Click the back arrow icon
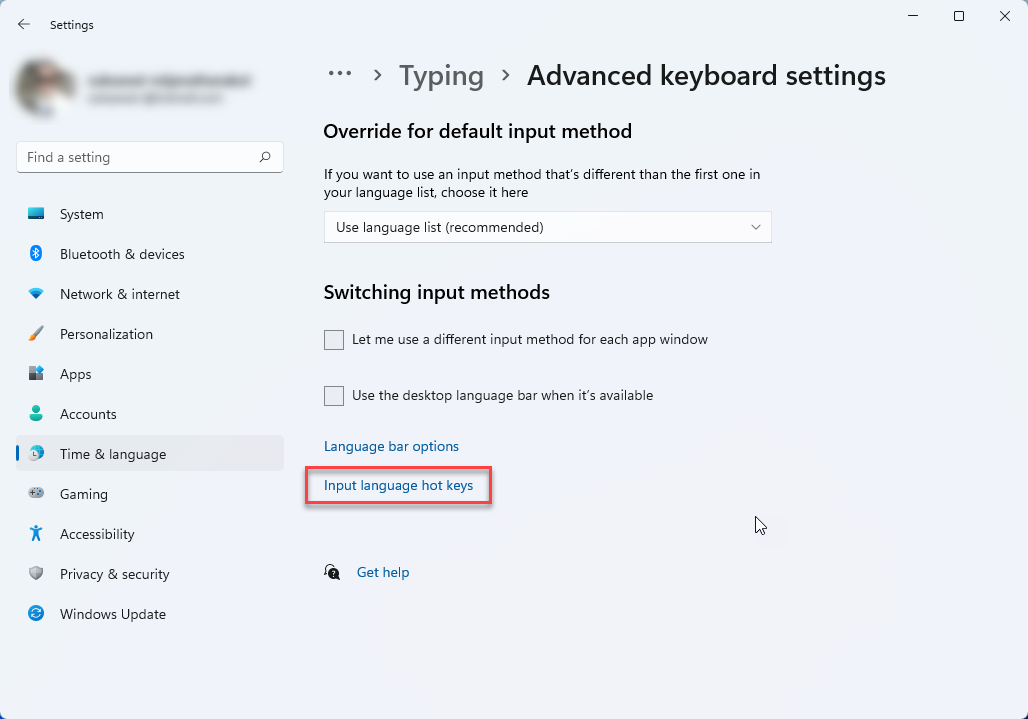Screen dimensions: 1028x719 [x=24, y=24]
